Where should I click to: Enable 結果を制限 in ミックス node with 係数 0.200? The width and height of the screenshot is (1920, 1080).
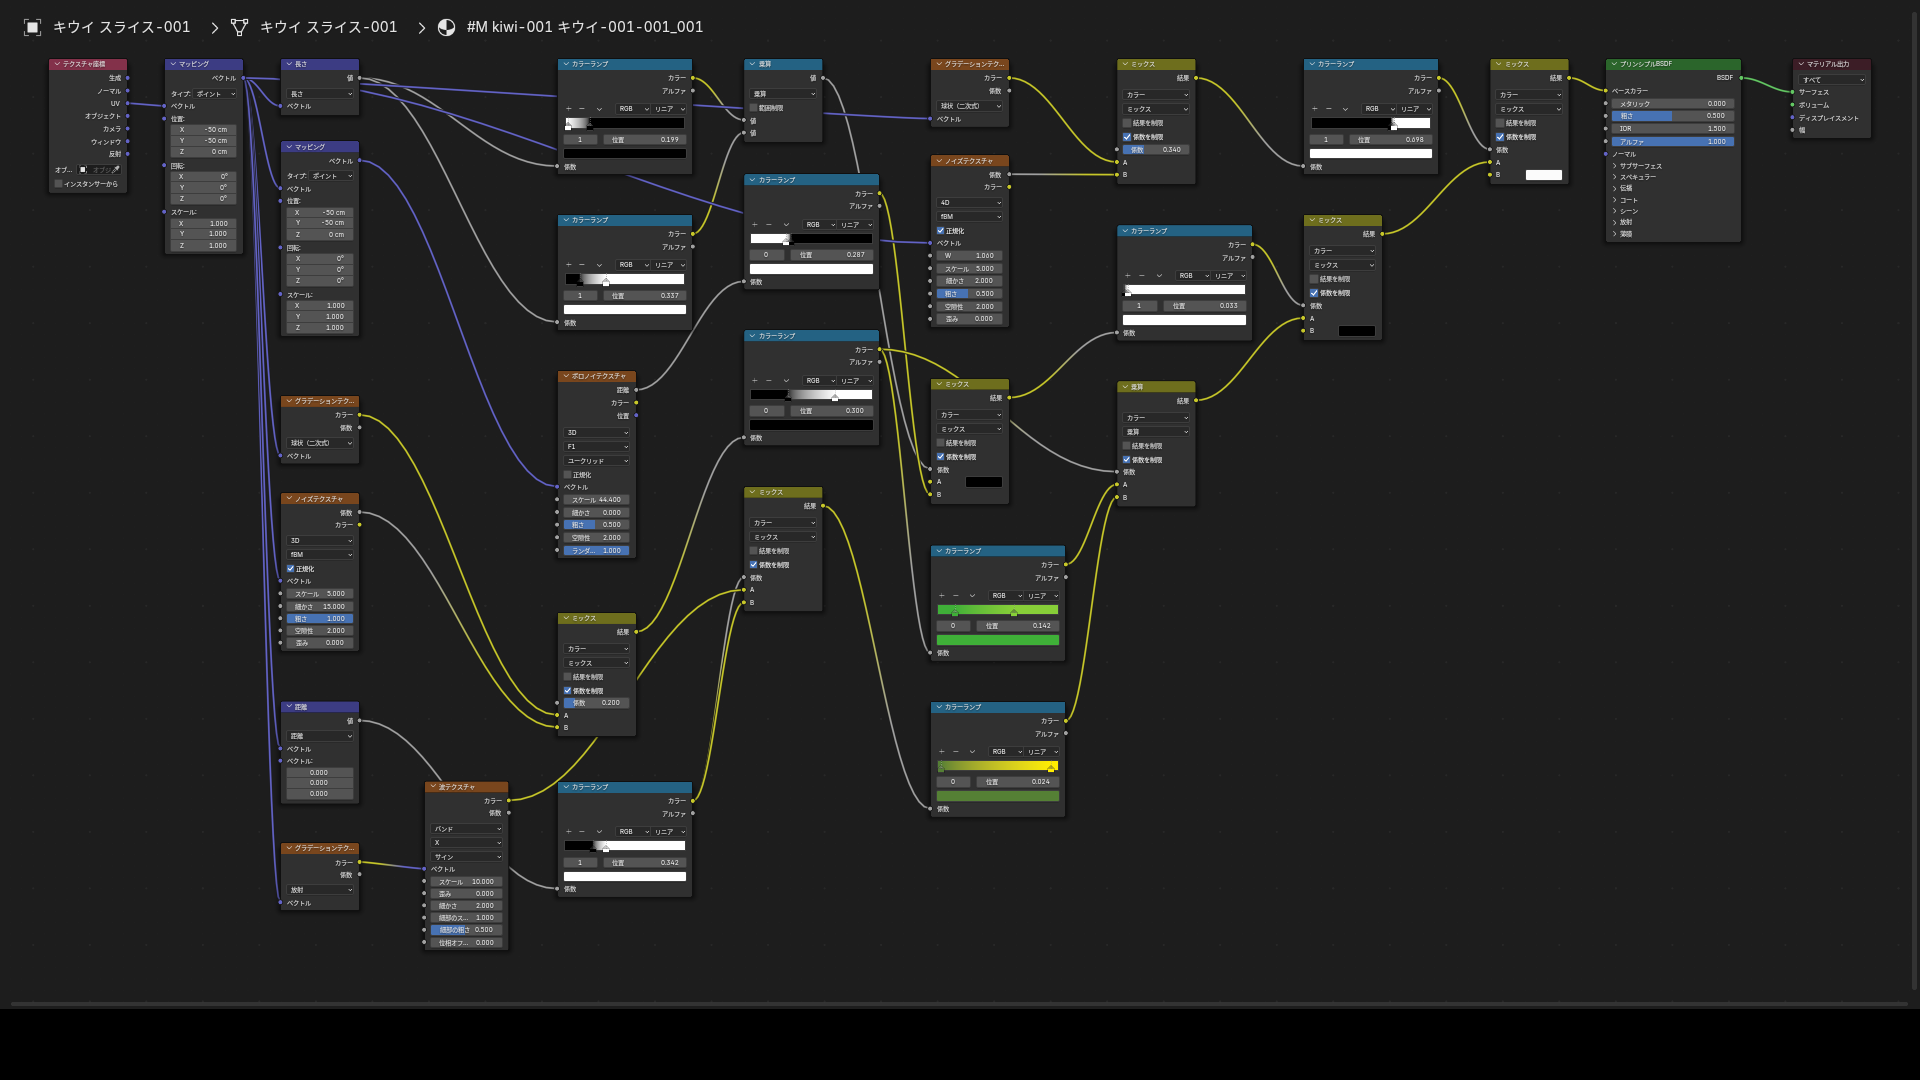(568, 677)
